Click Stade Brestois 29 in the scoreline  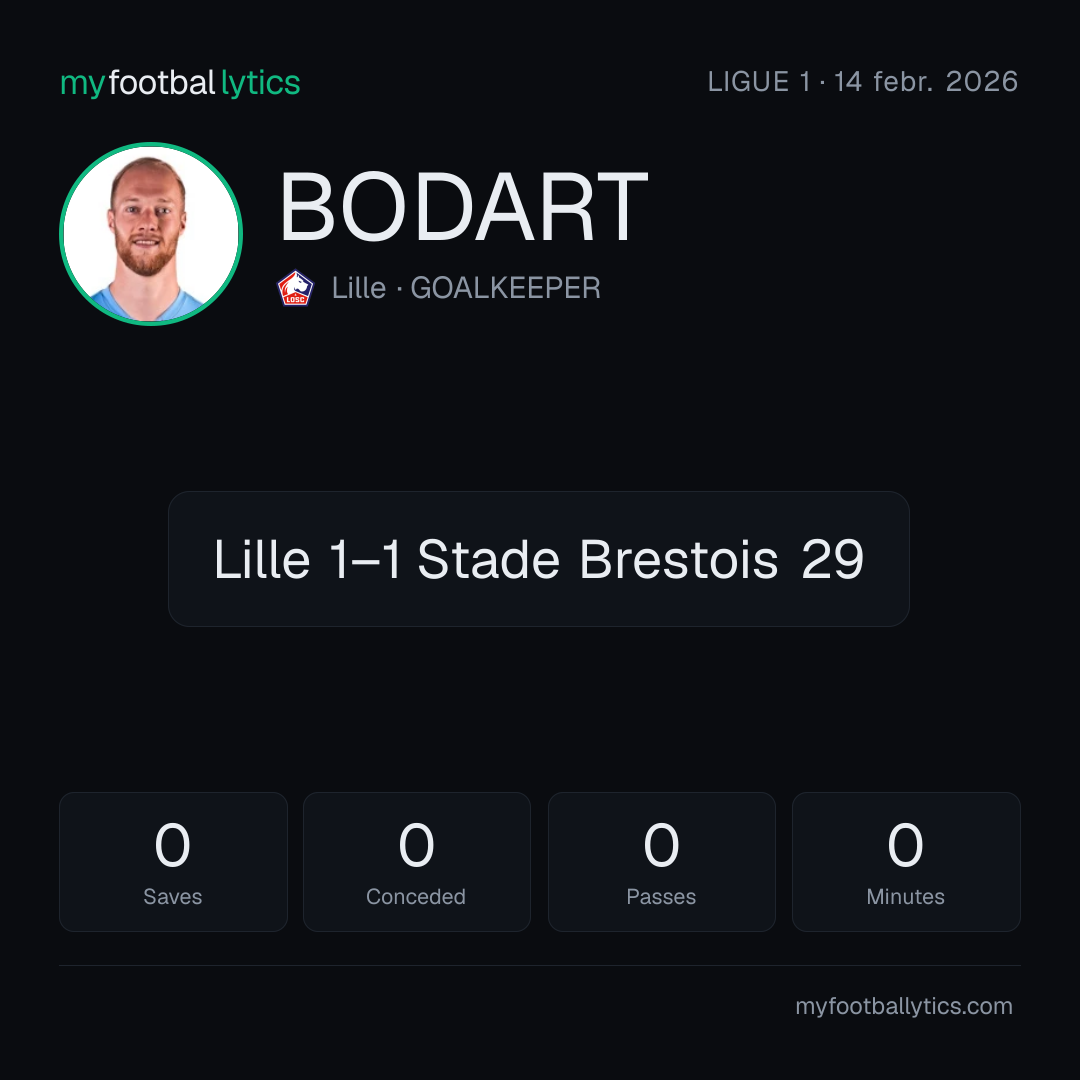click(641, 559)
